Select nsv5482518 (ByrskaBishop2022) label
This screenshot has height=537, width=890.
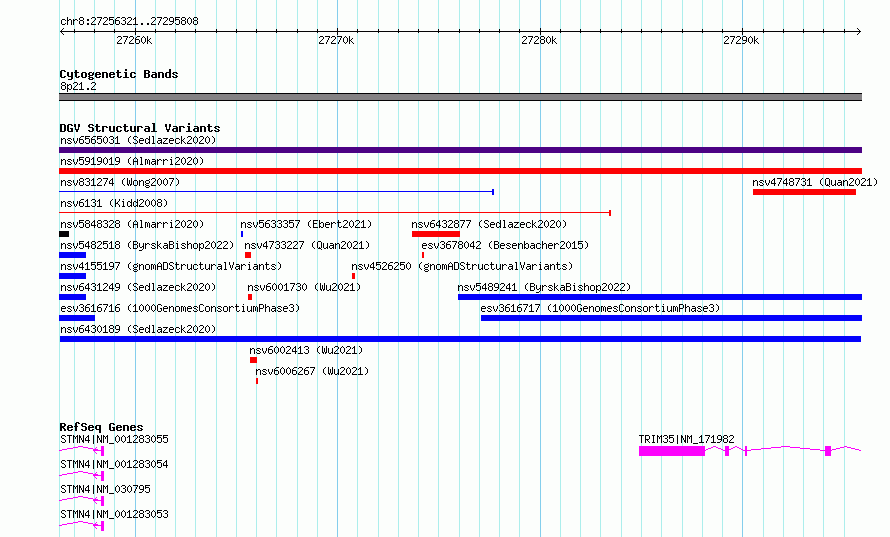(147, 245)
